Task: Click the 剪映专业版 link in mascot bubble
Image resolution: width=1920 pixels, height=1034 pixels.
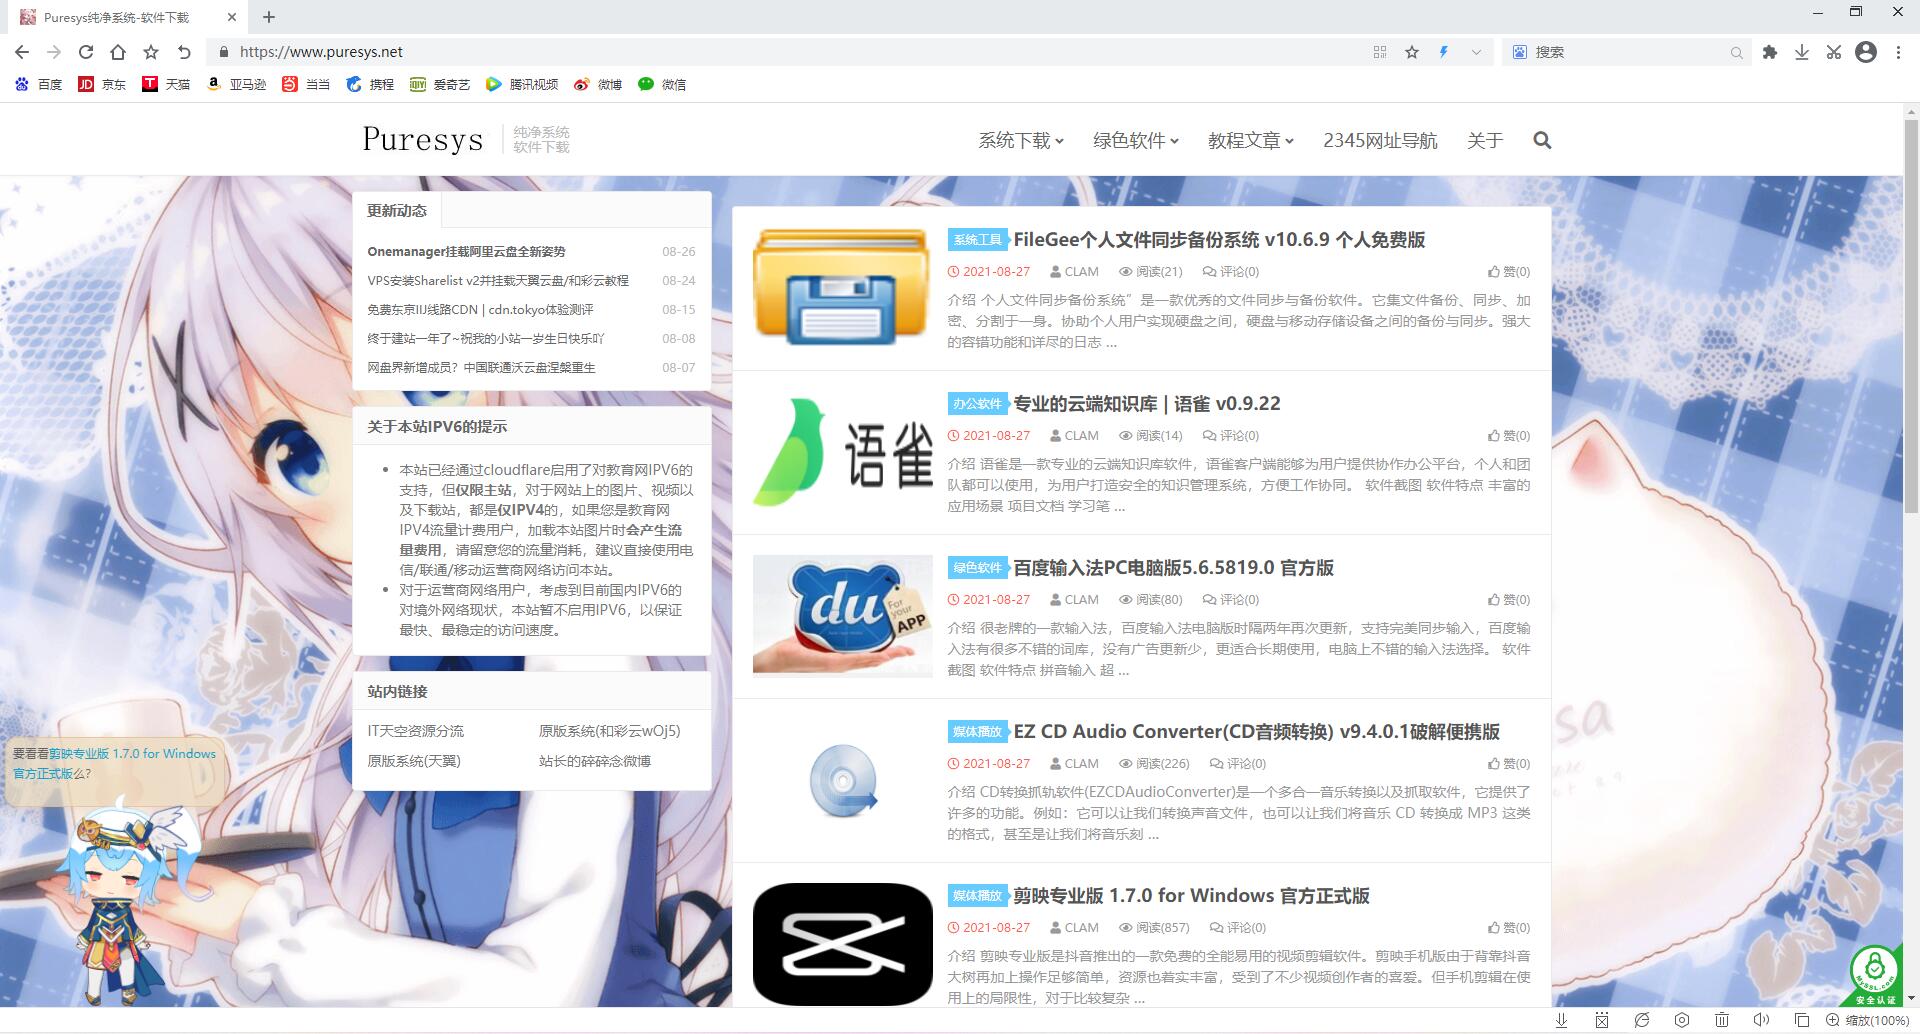Action: 114,763
